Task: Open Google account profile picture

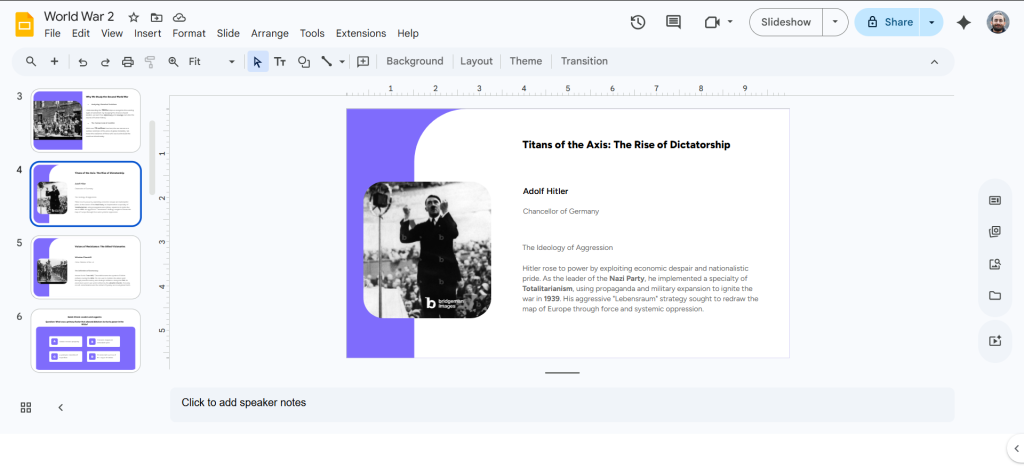Action: click(x=997, y=22)
